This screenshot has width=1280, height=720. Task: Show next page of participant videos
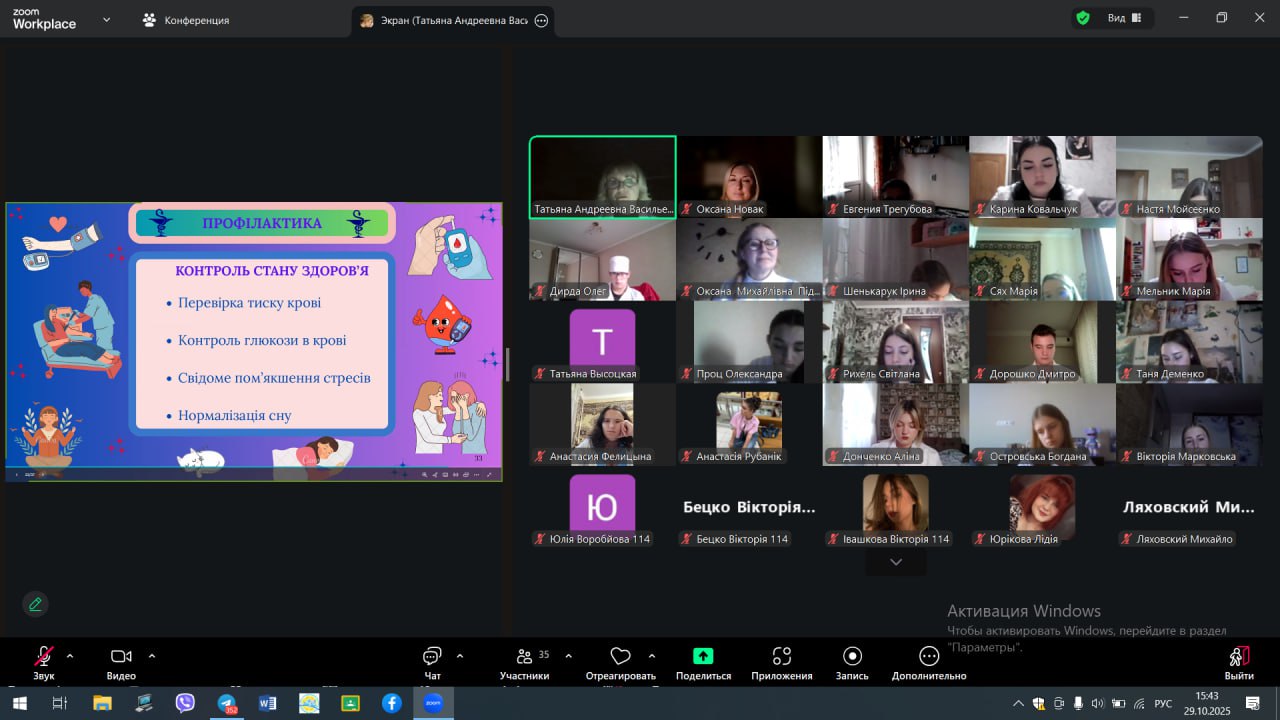895,562
